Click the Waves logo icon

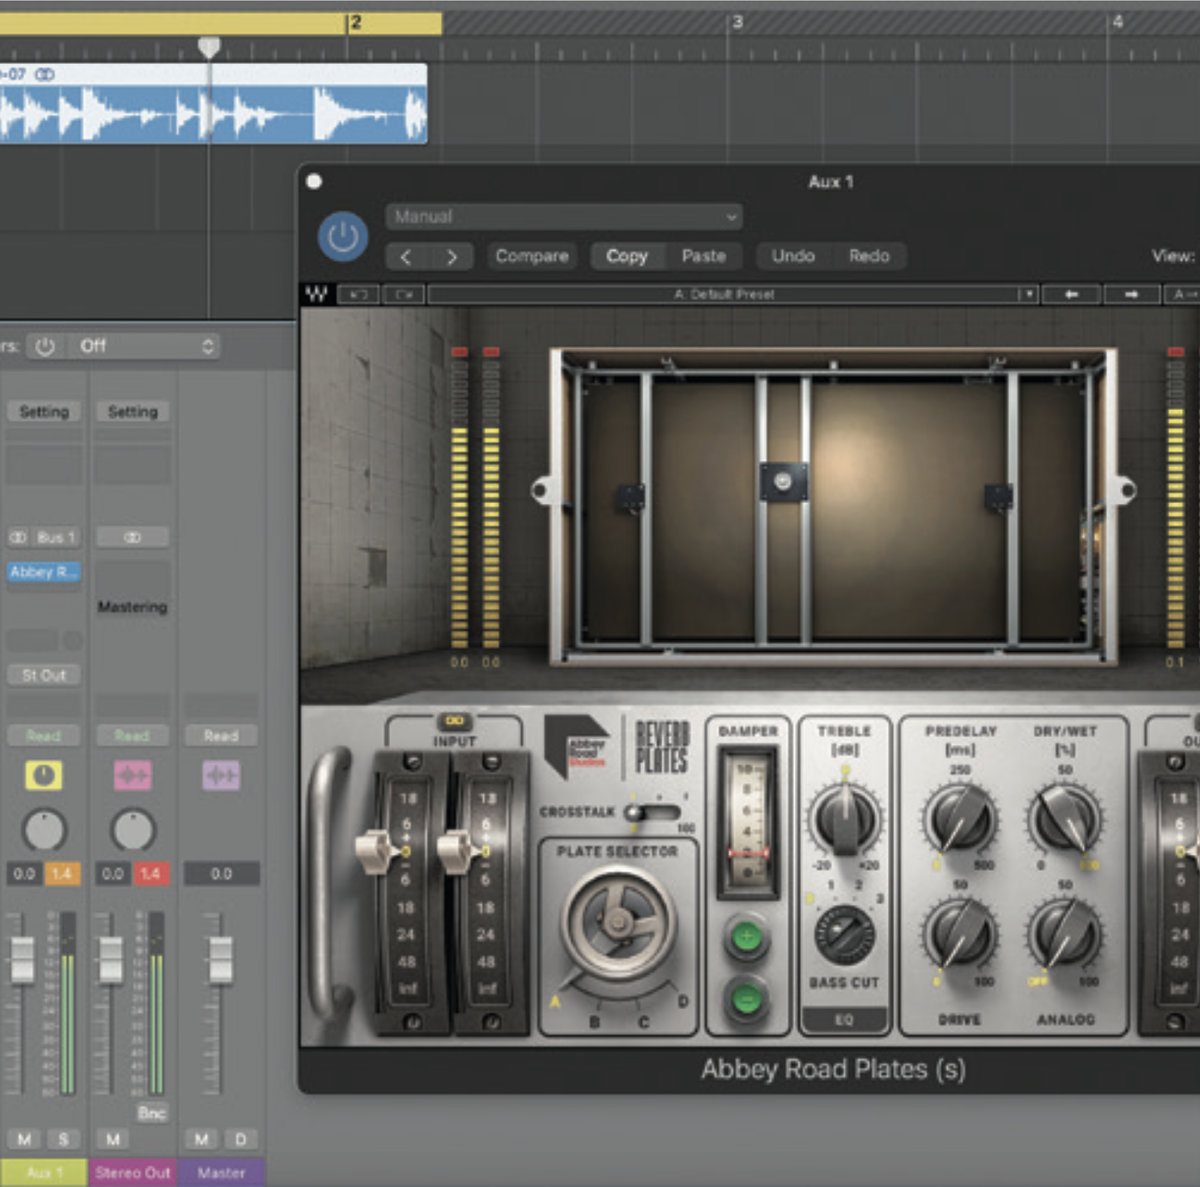click(317, 294)
